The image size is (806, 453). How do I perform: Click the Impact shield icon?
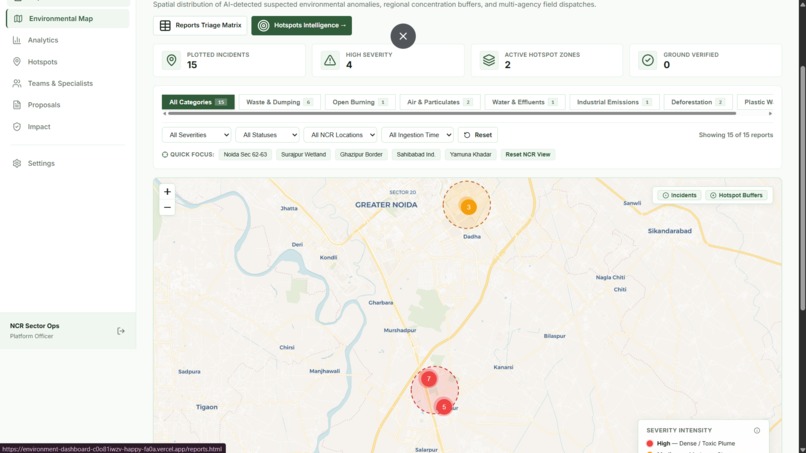pyautogui.click(x=17, y=126)
